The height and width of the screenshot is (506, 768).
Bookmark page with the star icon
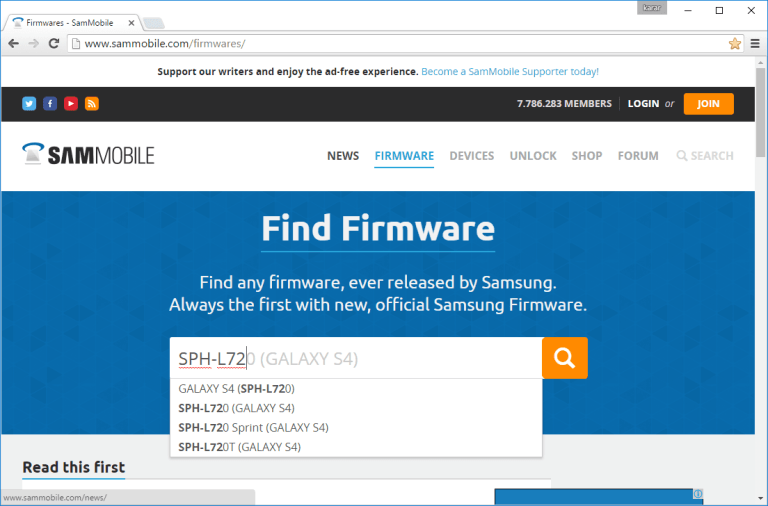(734, 44)
